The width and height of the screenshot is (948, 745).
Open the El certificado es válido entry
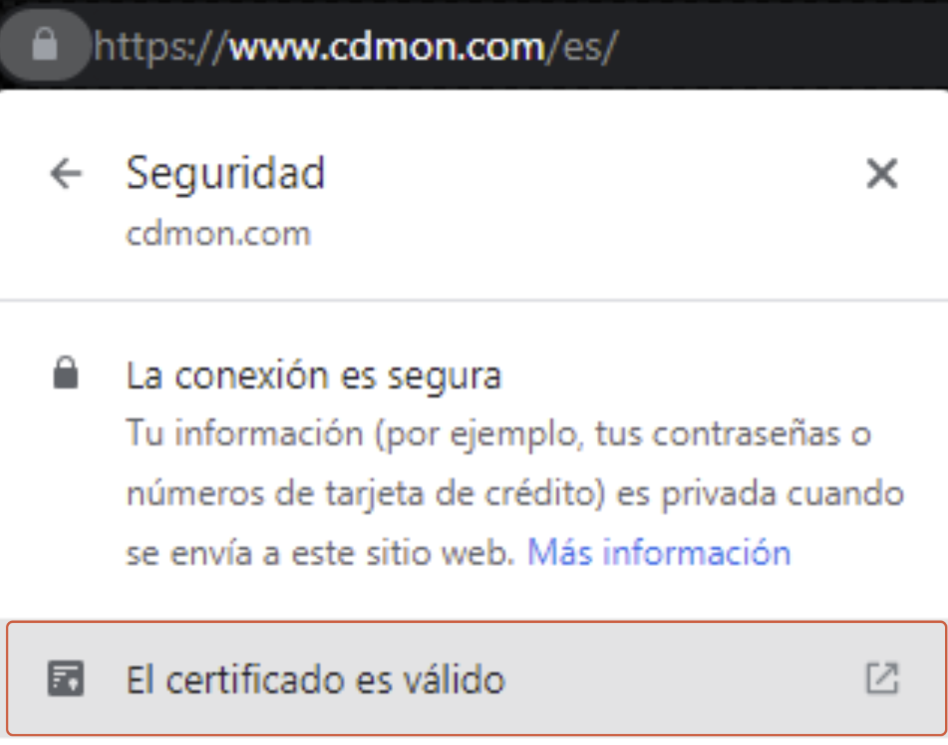[x=476, y=678]
